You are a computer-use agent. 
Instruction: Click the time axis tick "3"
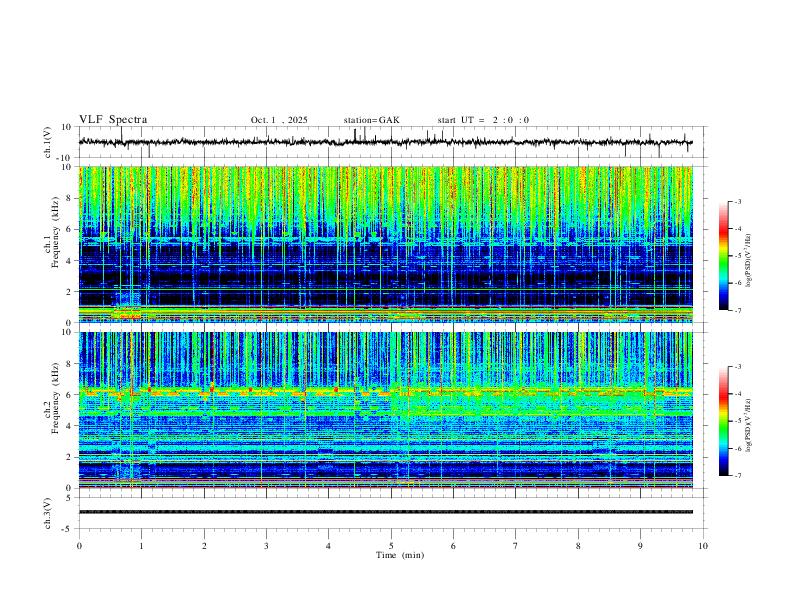tap(266, 546)
